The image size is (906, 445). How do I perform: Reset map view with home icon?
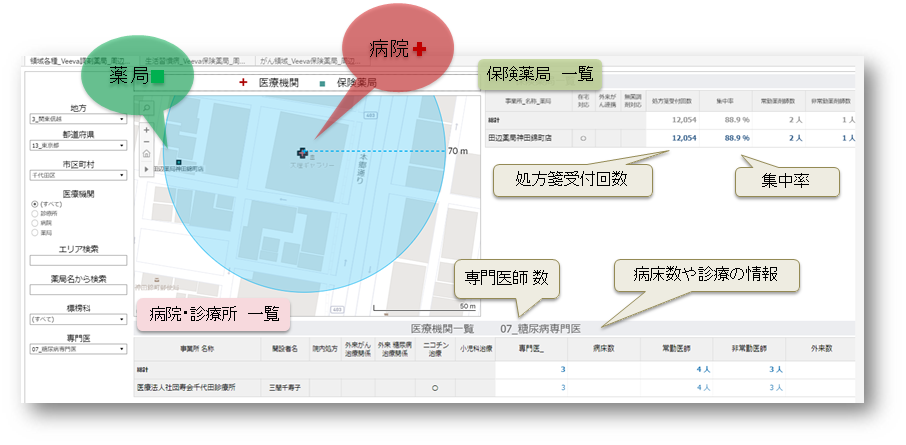coord(147,154)
